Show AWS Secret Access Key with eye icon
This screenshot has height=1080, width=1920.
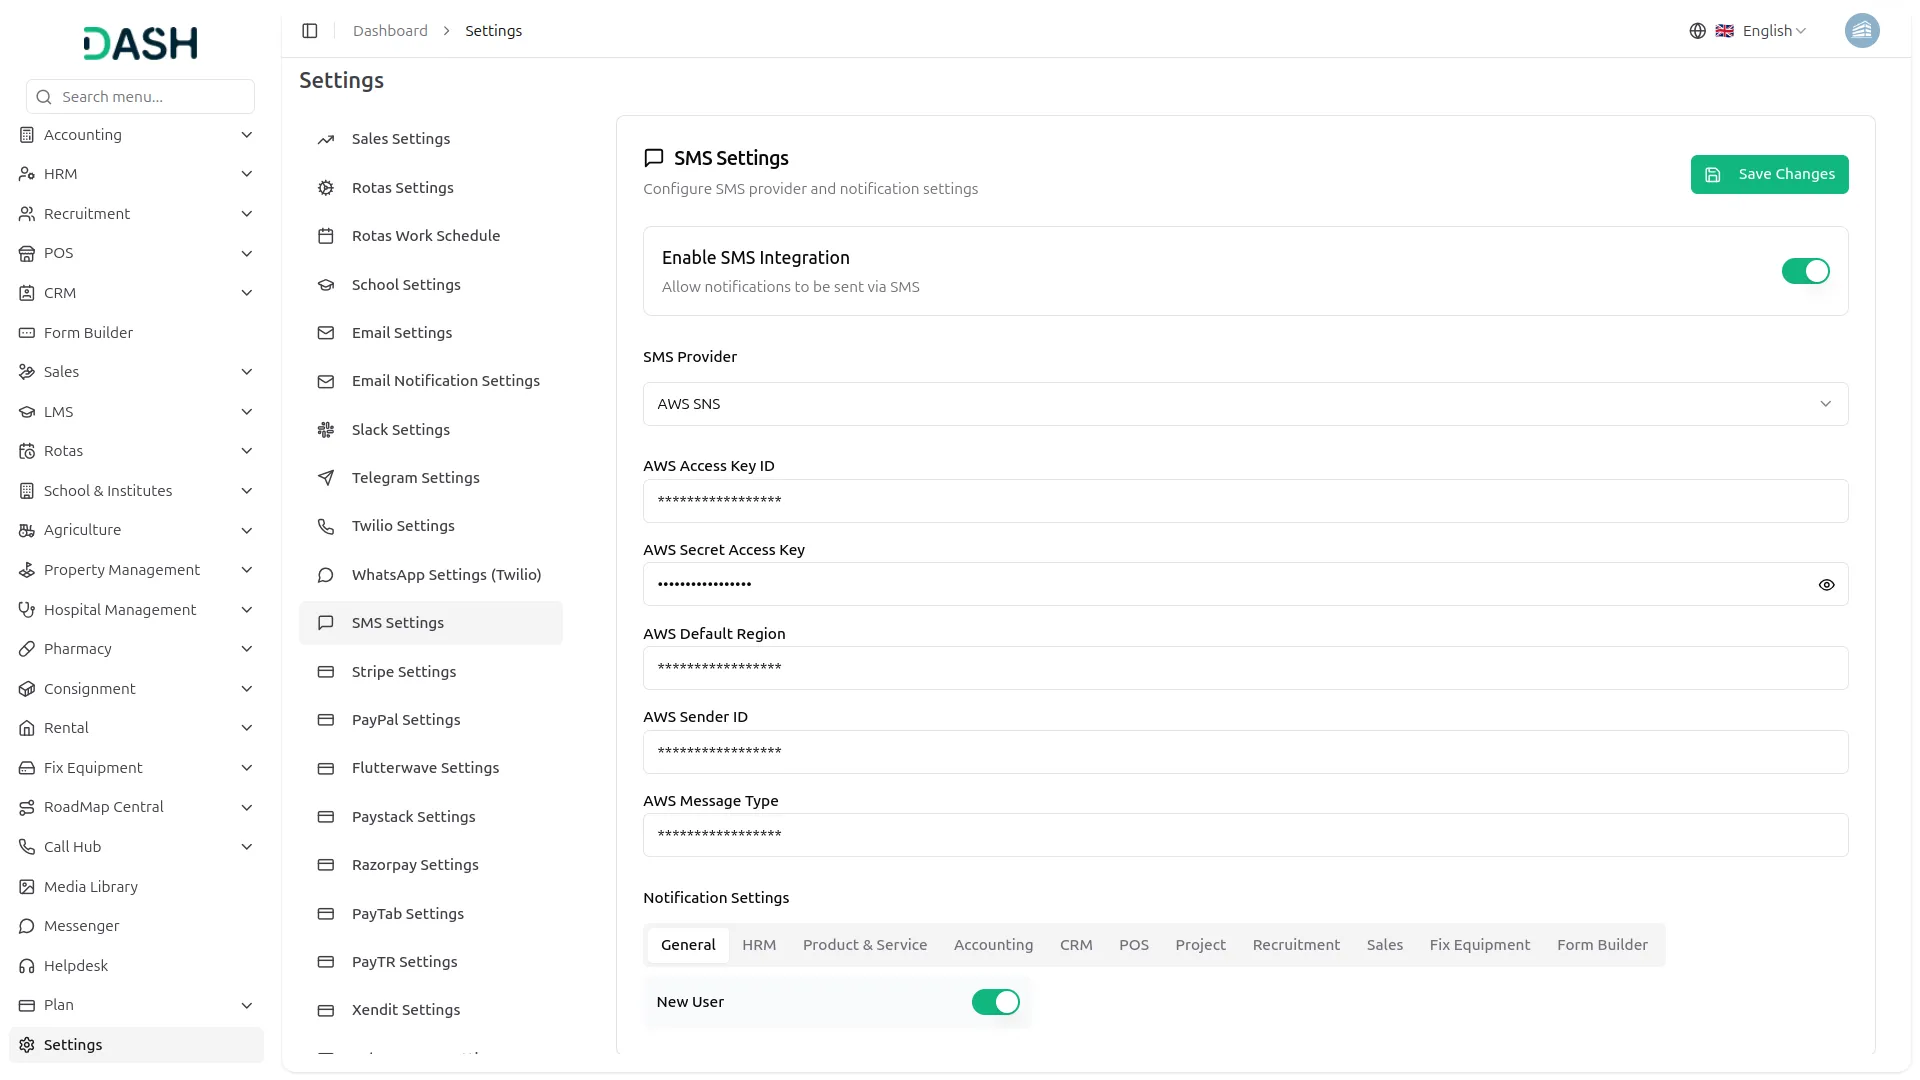(1826, 585)
